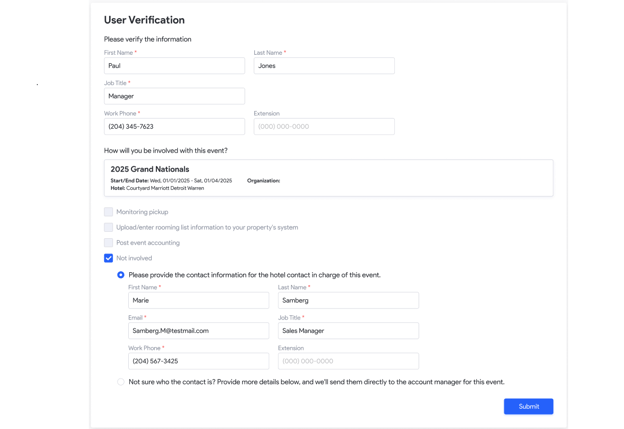
Task: Focus the Extension field beside the top Work Phone
Action: (324, 127)
